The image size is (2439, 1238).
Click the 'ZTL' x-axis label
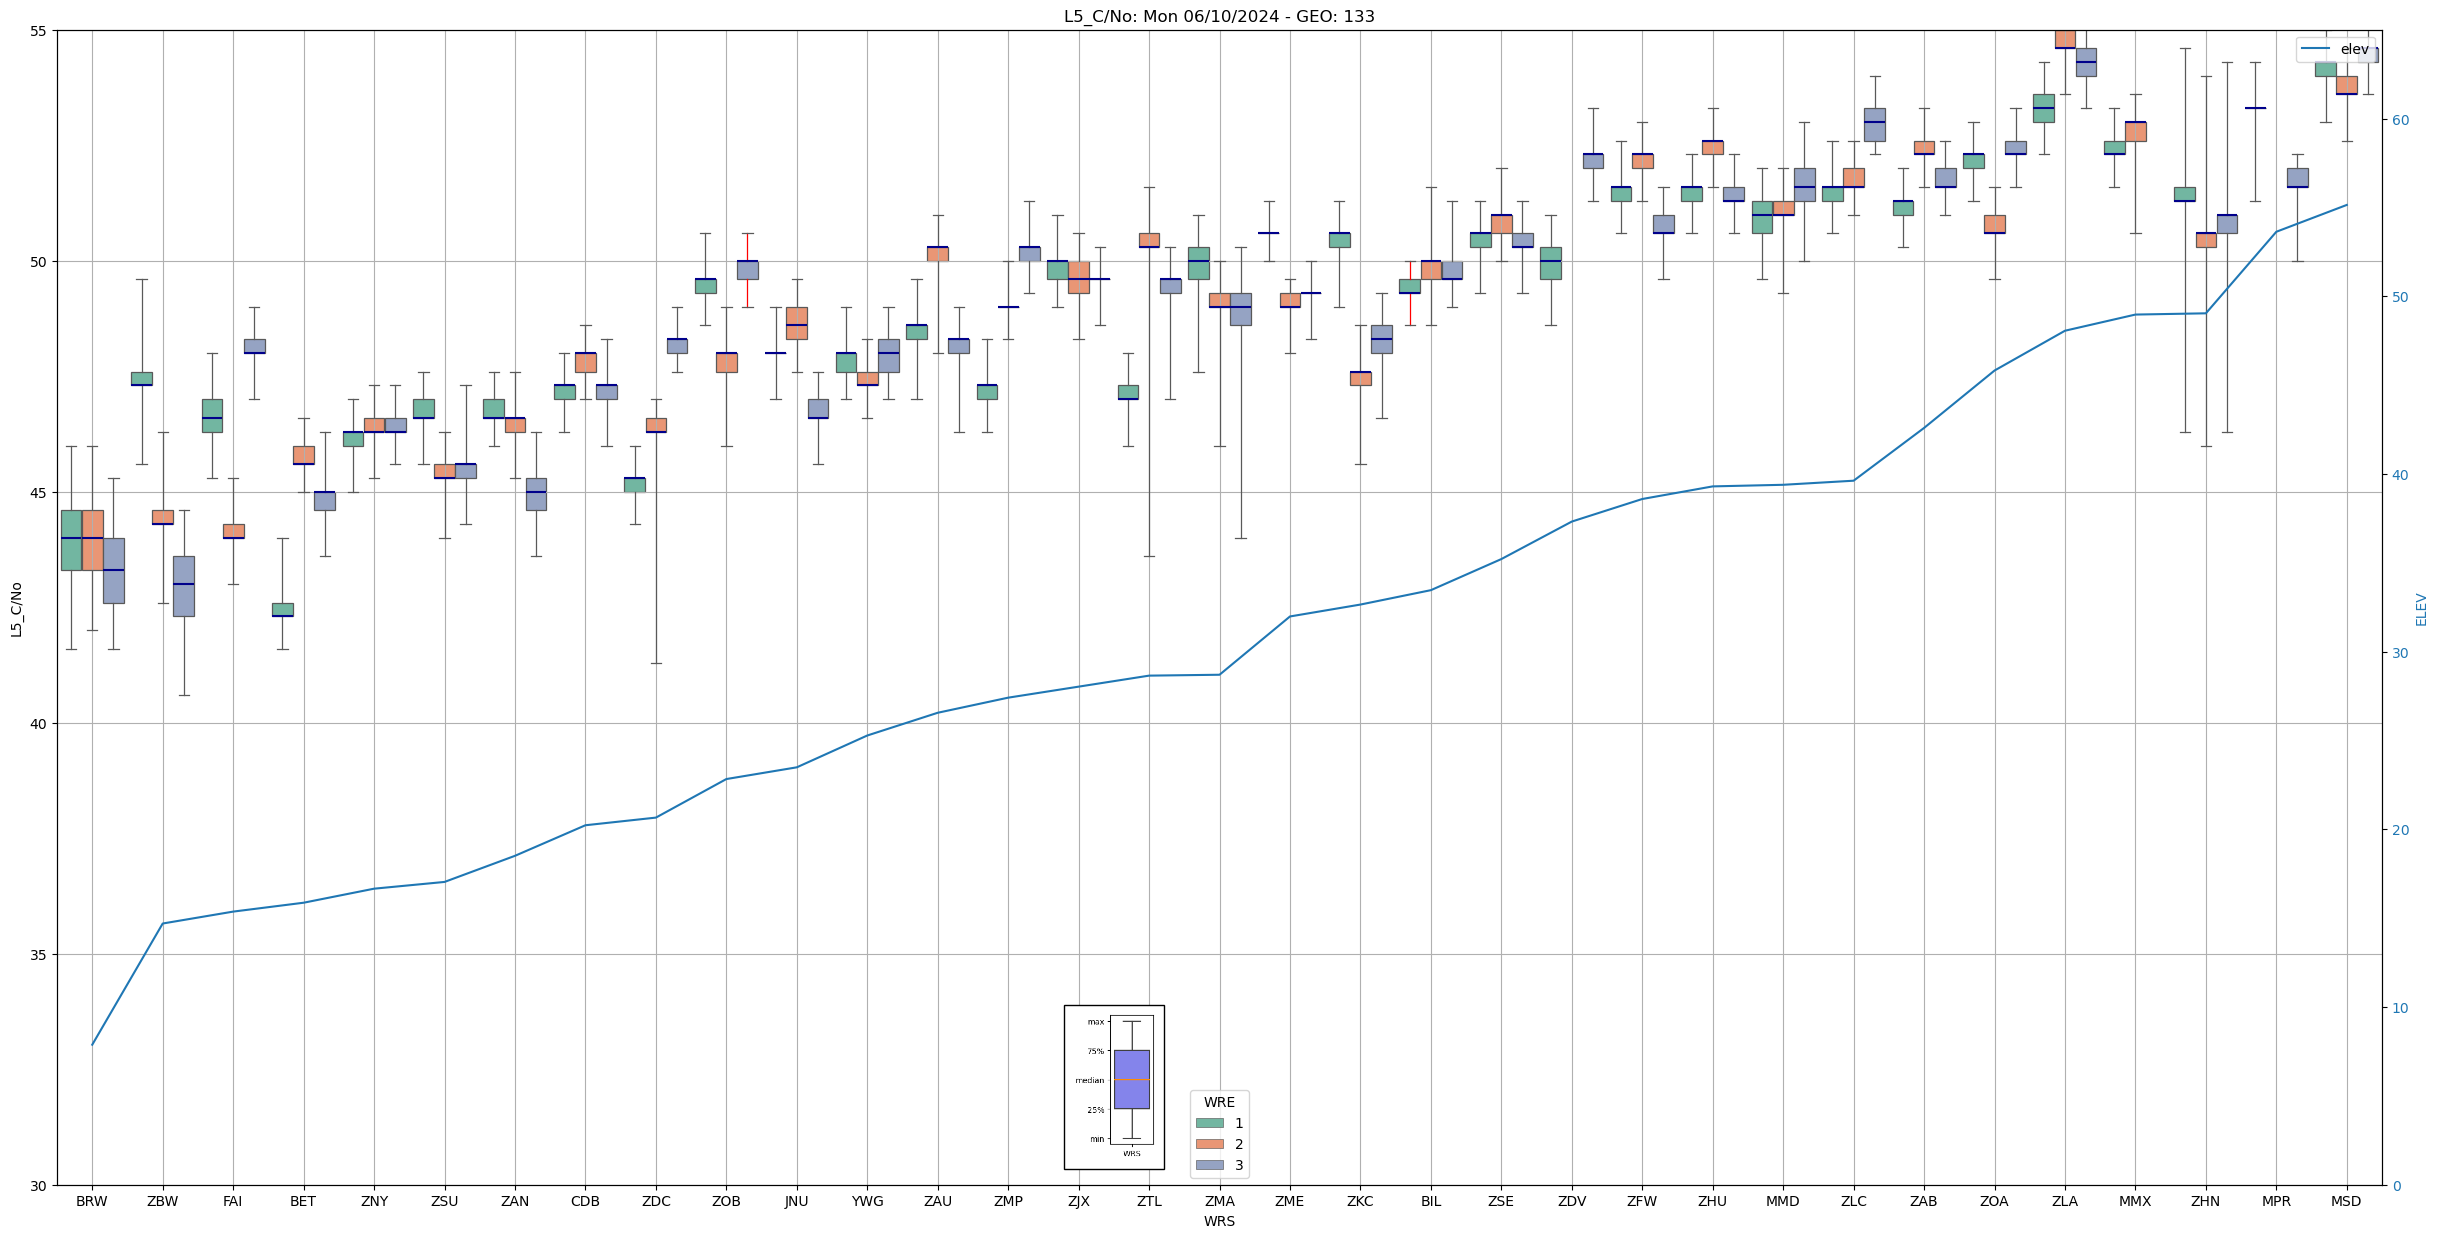(1149, 1201)
